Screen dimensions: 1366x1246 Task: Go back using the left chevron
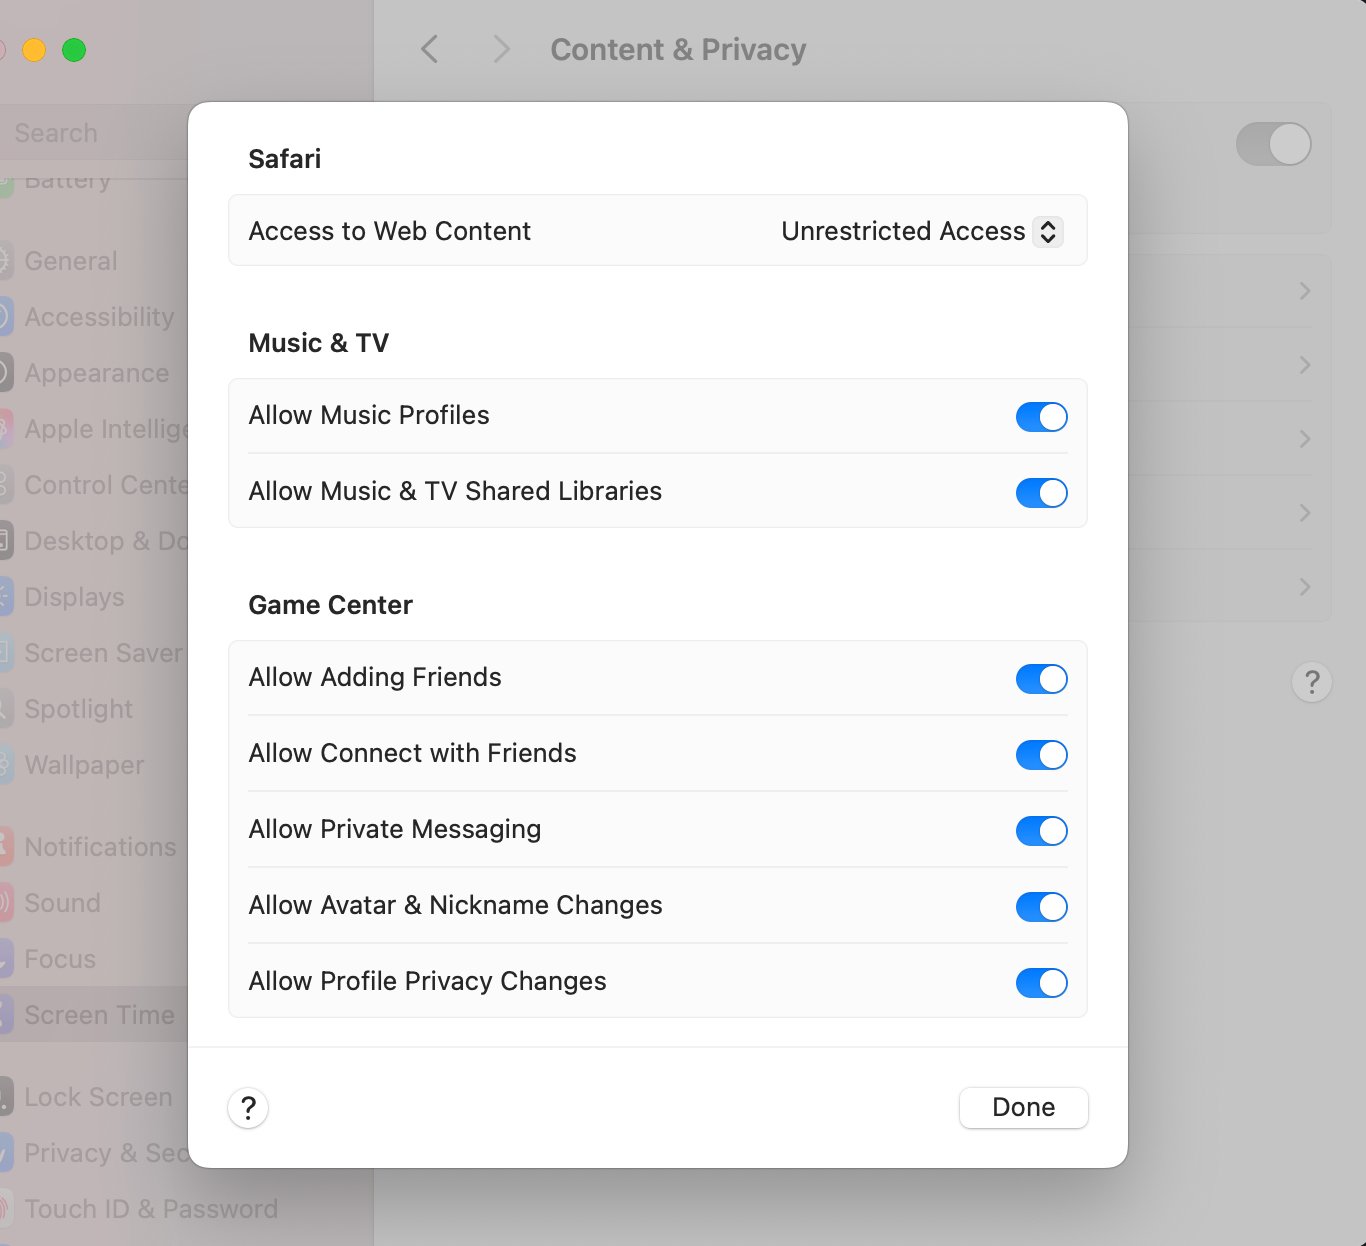click(430, 49)
